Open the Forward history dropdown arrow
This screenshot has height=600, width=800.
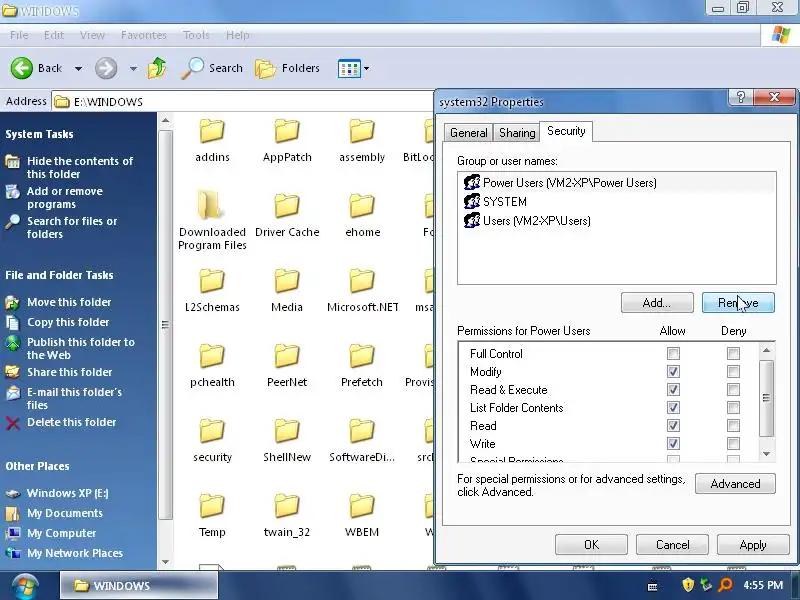coord(133,68)
